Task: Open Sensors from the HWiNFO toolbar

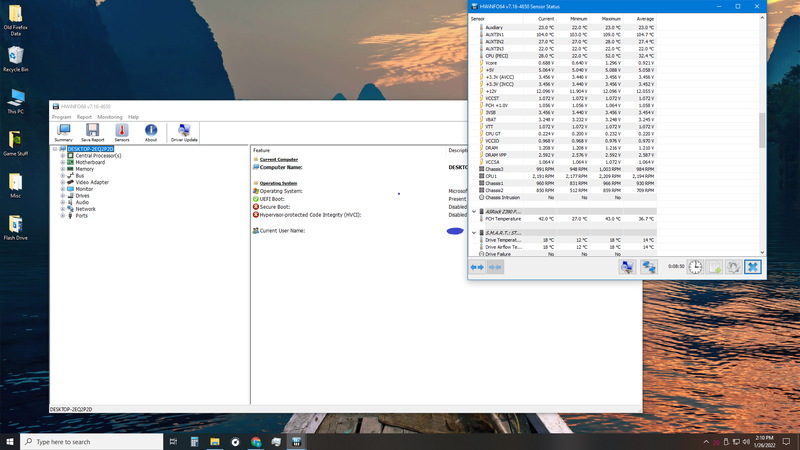Action: [121, 133]
